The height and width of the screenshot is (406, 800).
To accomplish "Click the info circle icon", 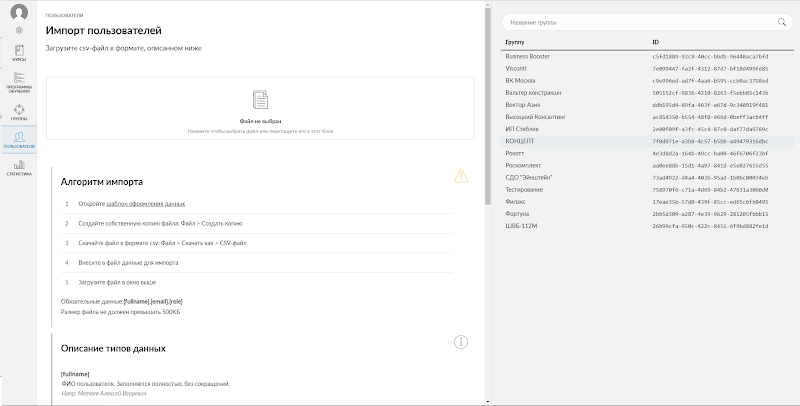I will [461, 342].
